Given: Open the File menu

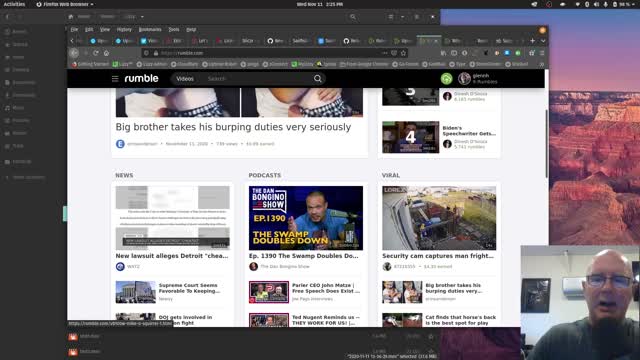Looking at the screenshot, I should 74,29.
